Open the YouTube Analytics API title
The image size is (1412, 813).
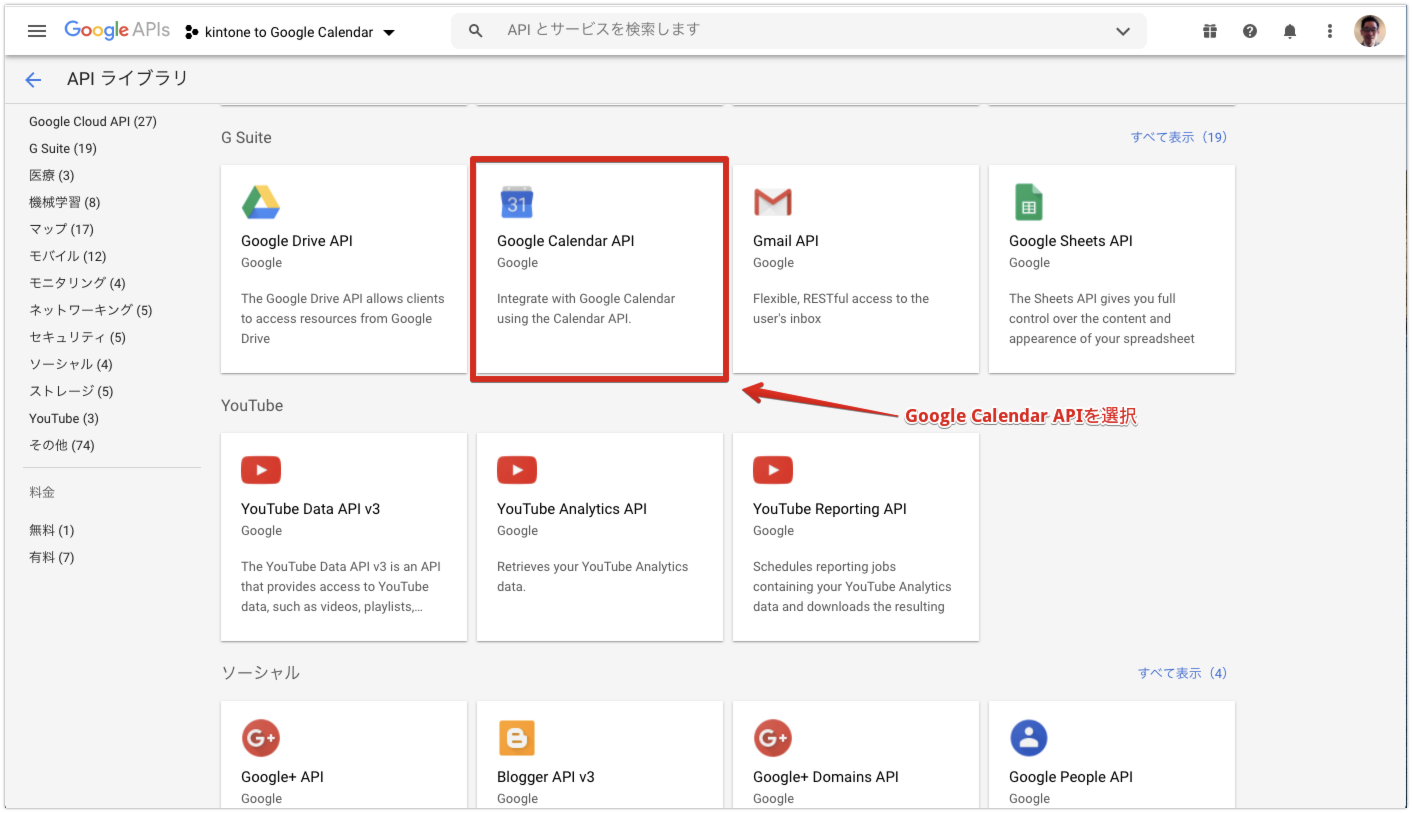(x=572, y=509)
